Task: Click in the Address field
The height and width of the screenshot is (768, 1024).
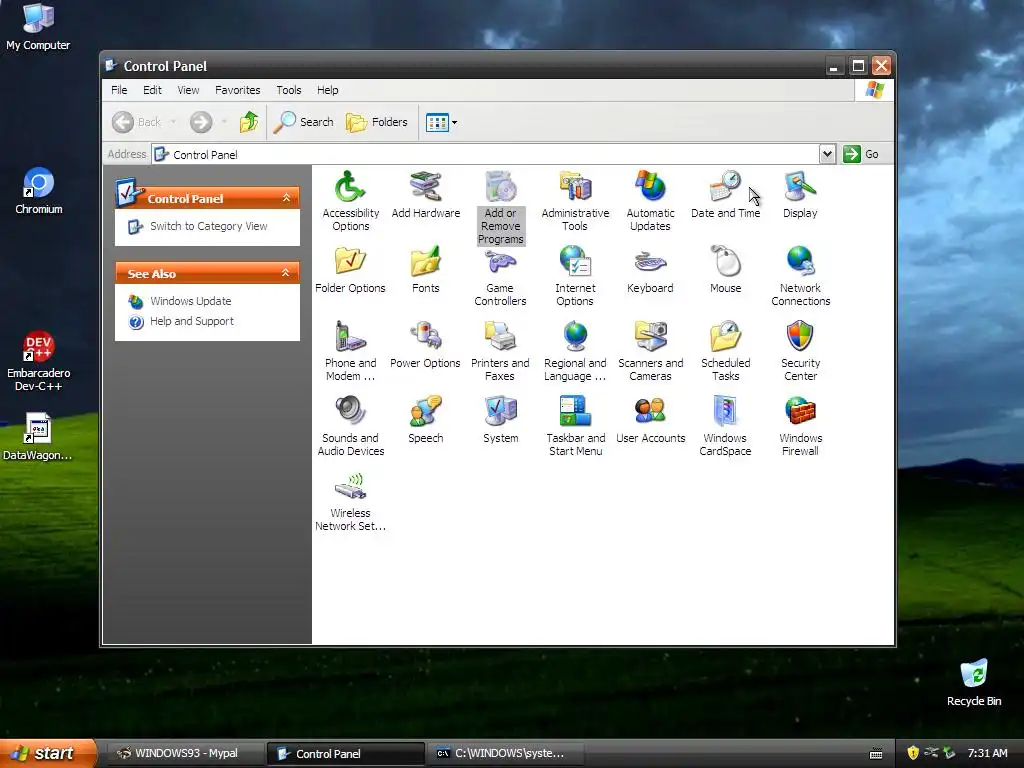Action: tap(486, 154)
